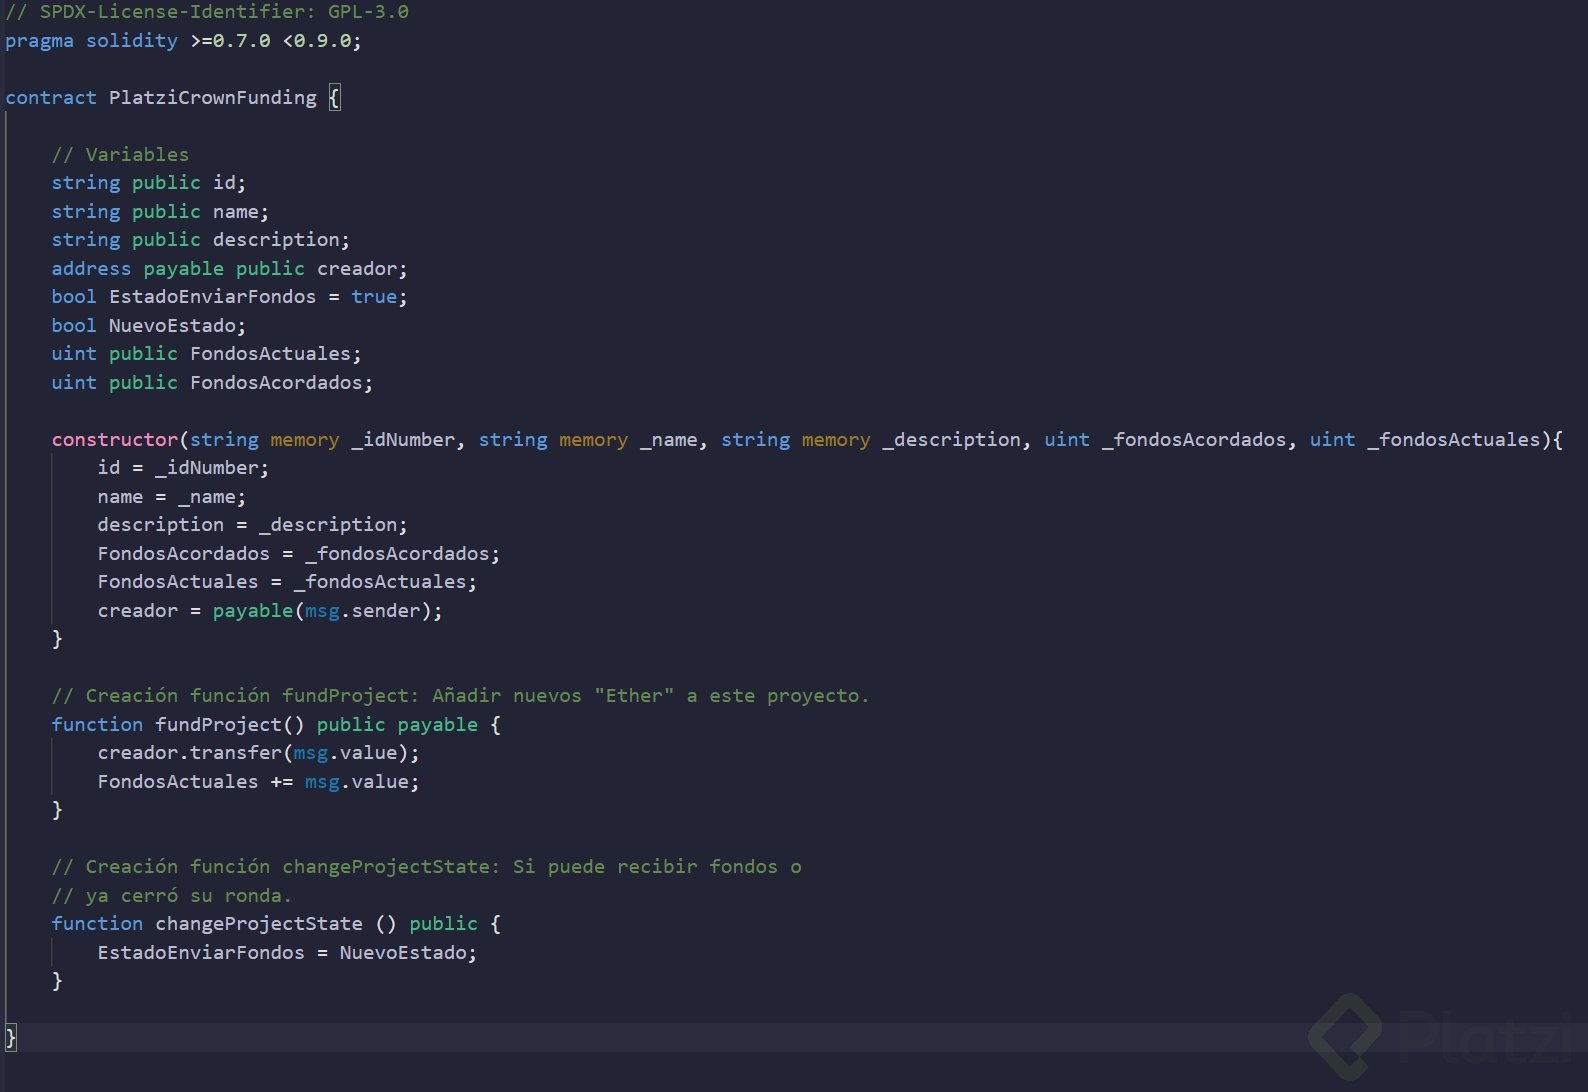Select the line 'string public id;'
Screen dimensions: 1588x1092
[x=148, y=183]
